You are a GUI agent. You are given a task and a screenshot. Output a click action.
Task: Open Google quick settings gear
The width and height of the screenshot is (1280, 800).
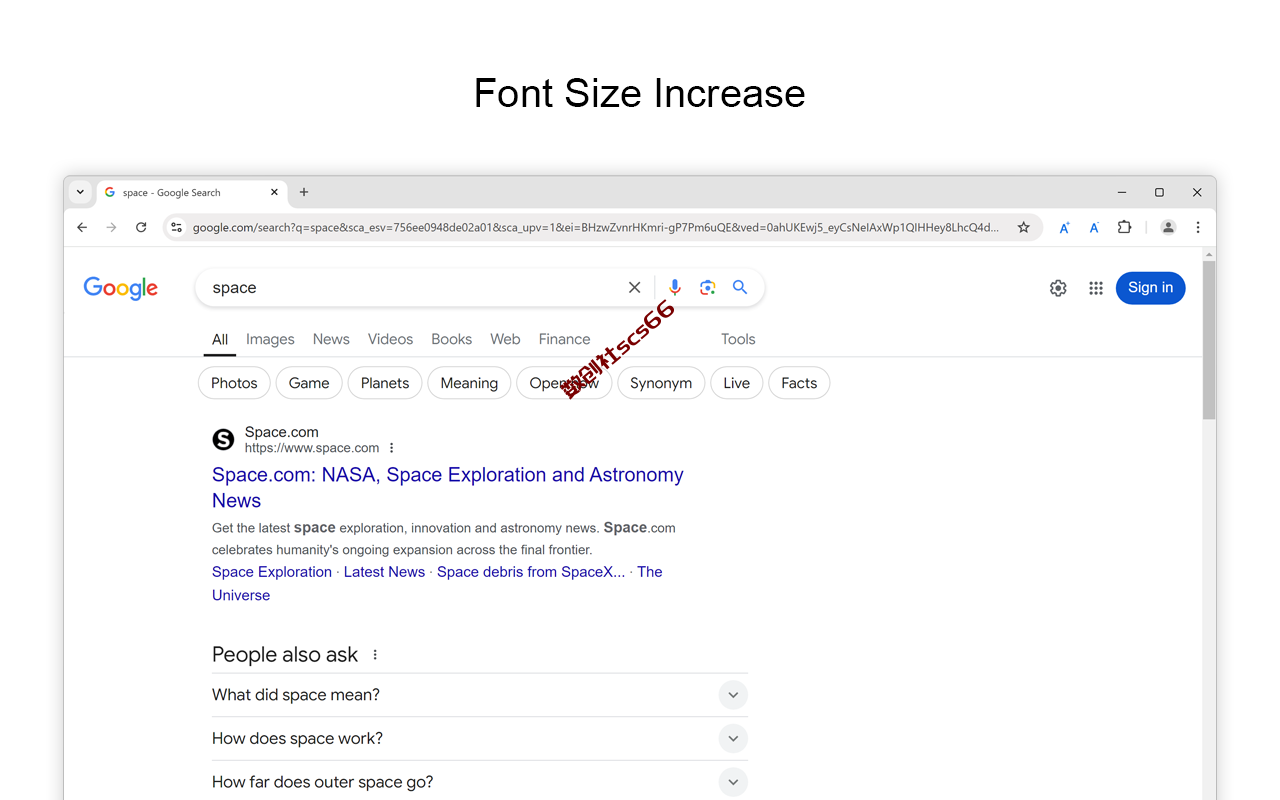(1058, 288)
